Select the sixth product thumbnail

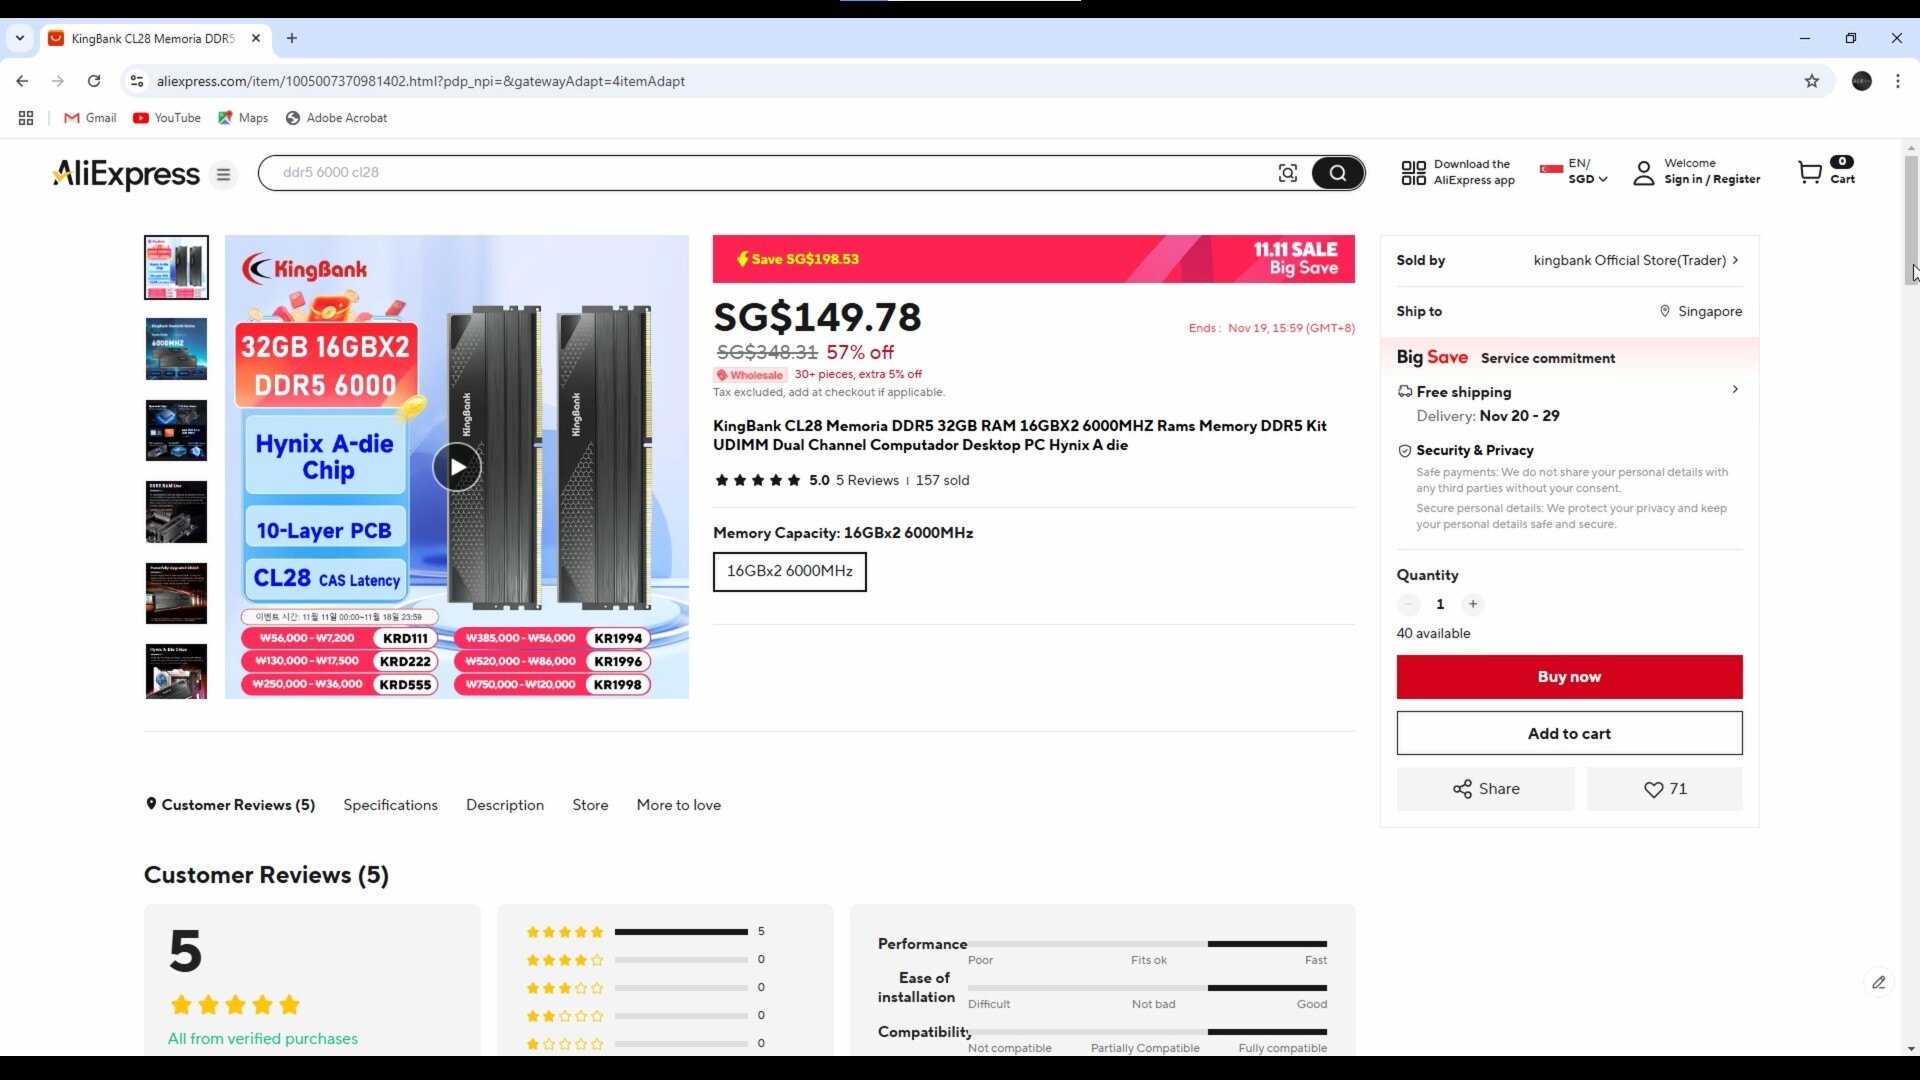click(x=176, y=671)
